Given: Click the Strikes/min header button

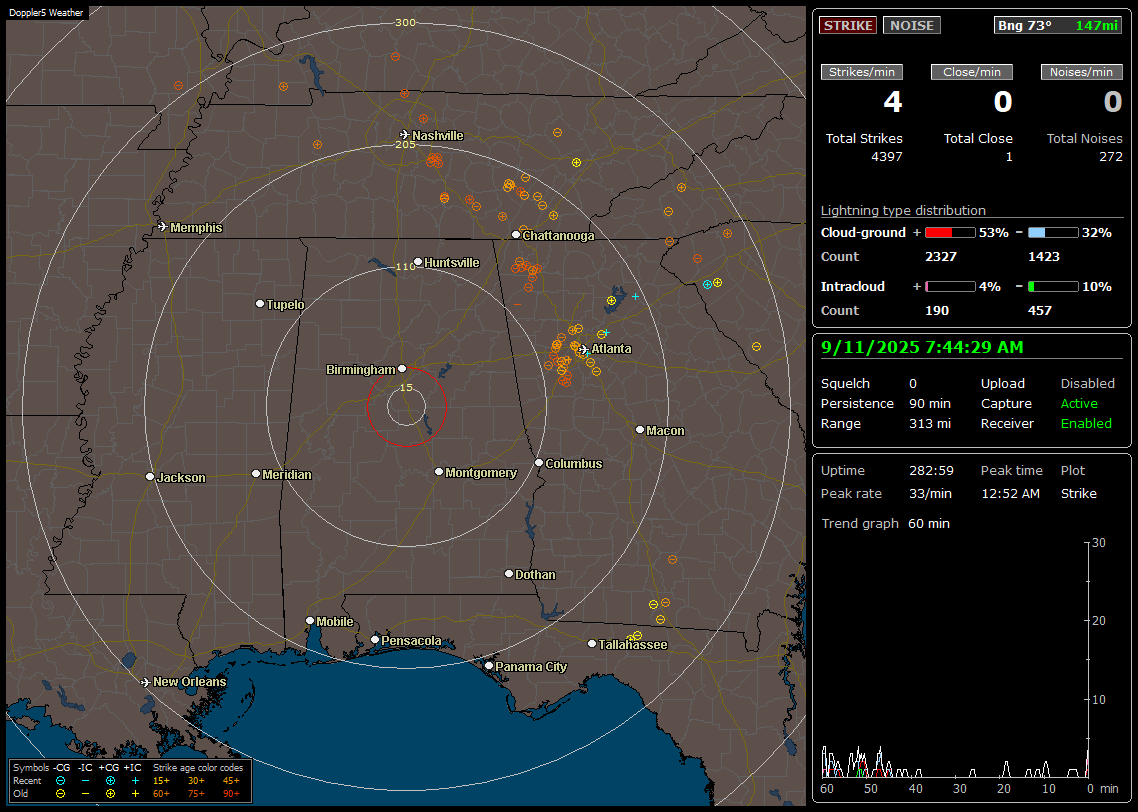Looking at the screenshot, I should tap(862, 72).
